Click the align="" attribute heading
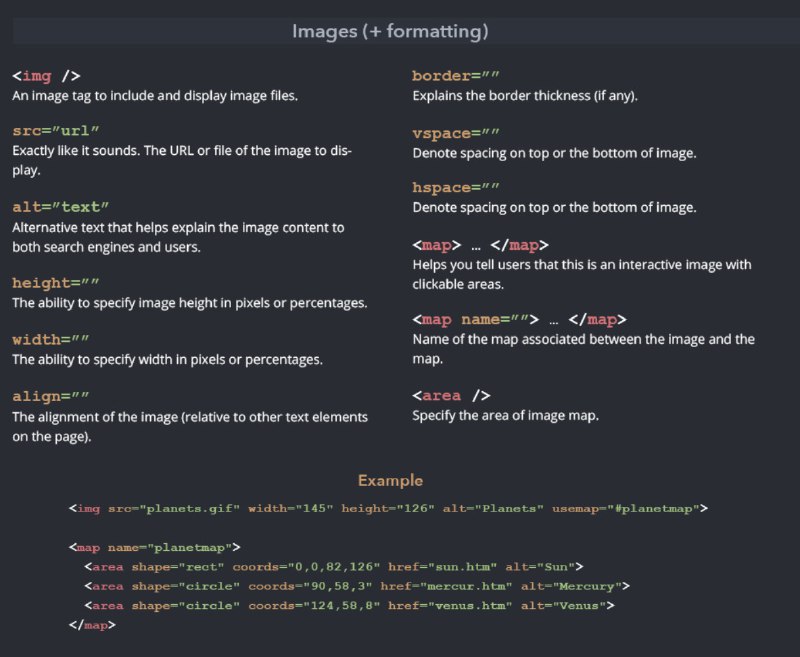 point(51,396)
